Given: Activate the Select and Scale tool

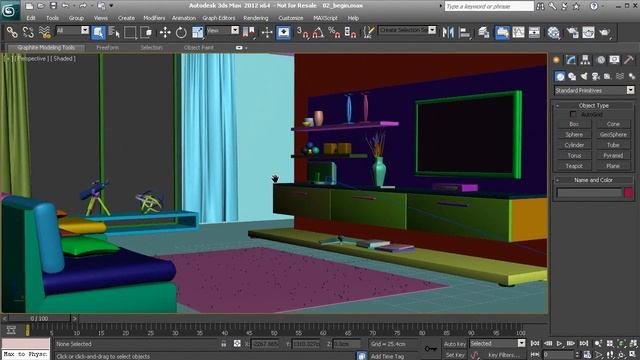Looking at the screenshot, I should pos(198,32).
